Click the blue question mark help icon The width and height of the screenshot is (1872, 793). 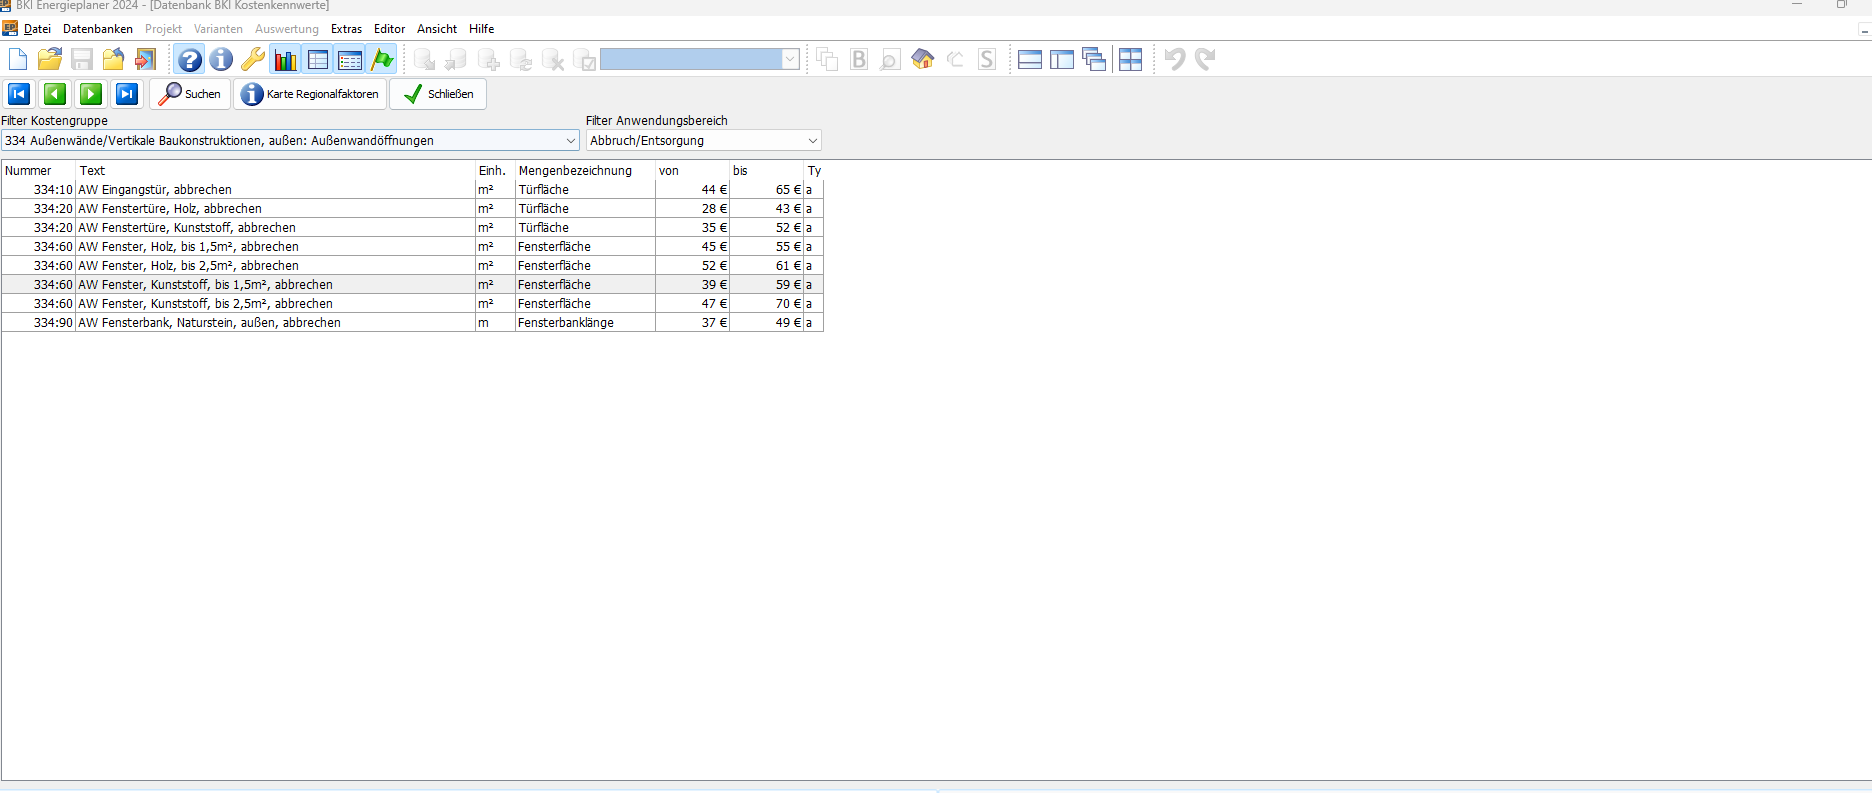(x=189, y=60)
